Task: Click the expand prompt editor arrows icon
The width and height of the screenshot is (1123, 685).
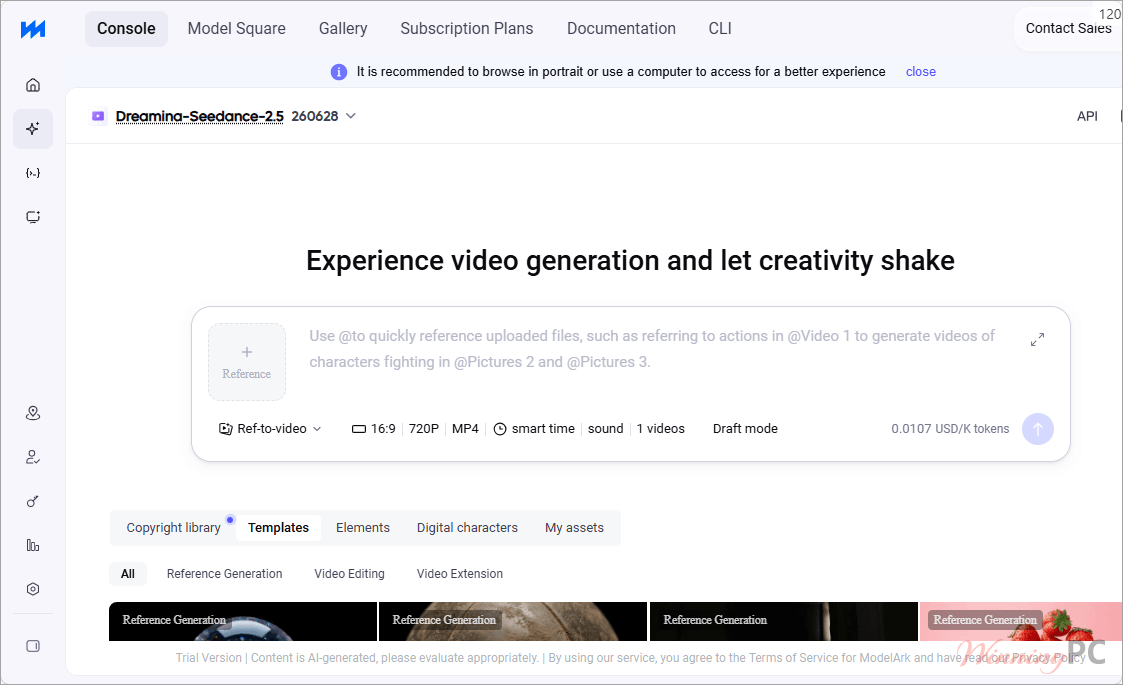Action: 1037,340
